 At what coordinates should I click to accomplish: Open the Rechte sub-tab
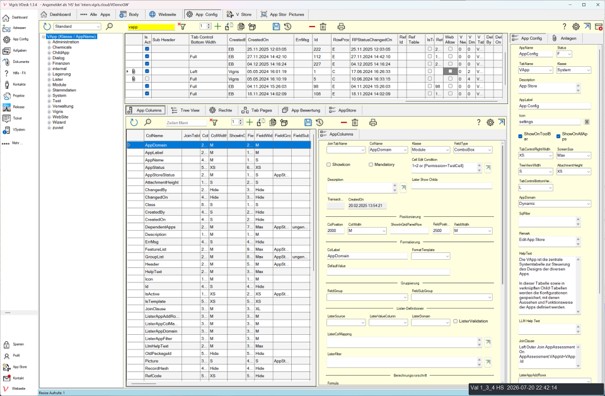coord(221,110)
